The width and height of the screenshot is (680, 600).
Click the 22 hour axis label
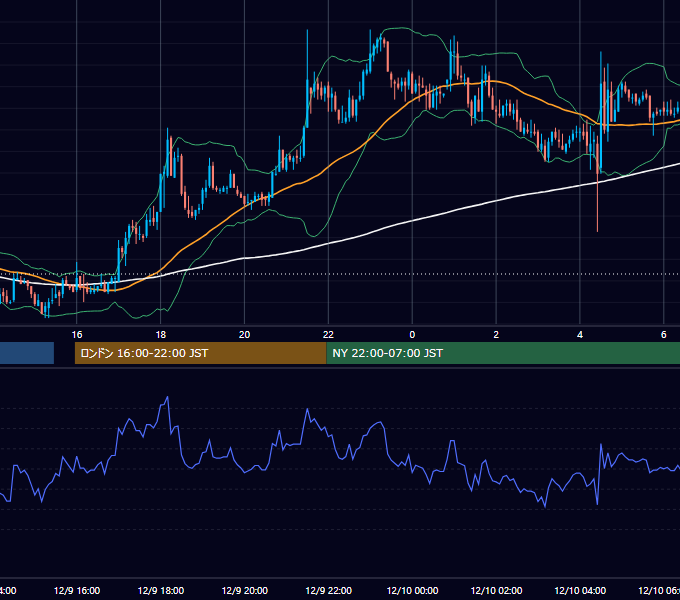[x=328, y=335]
